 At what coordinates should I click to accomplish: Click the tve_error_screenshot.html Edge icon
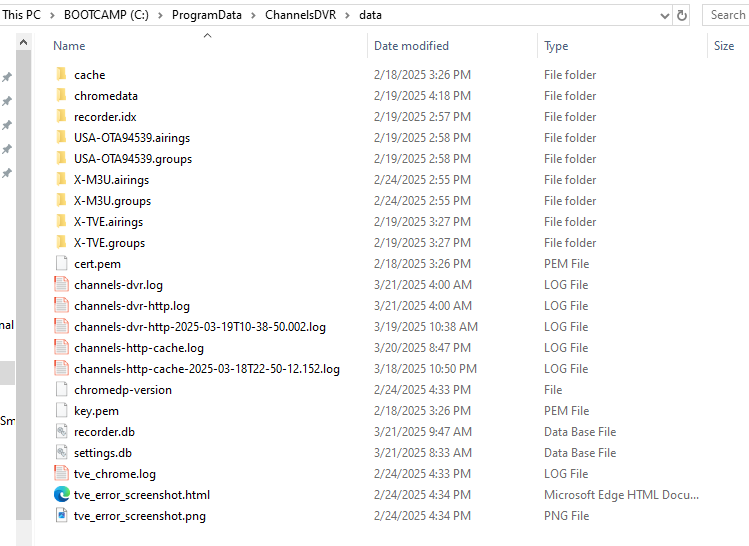(x=62, y=495)
